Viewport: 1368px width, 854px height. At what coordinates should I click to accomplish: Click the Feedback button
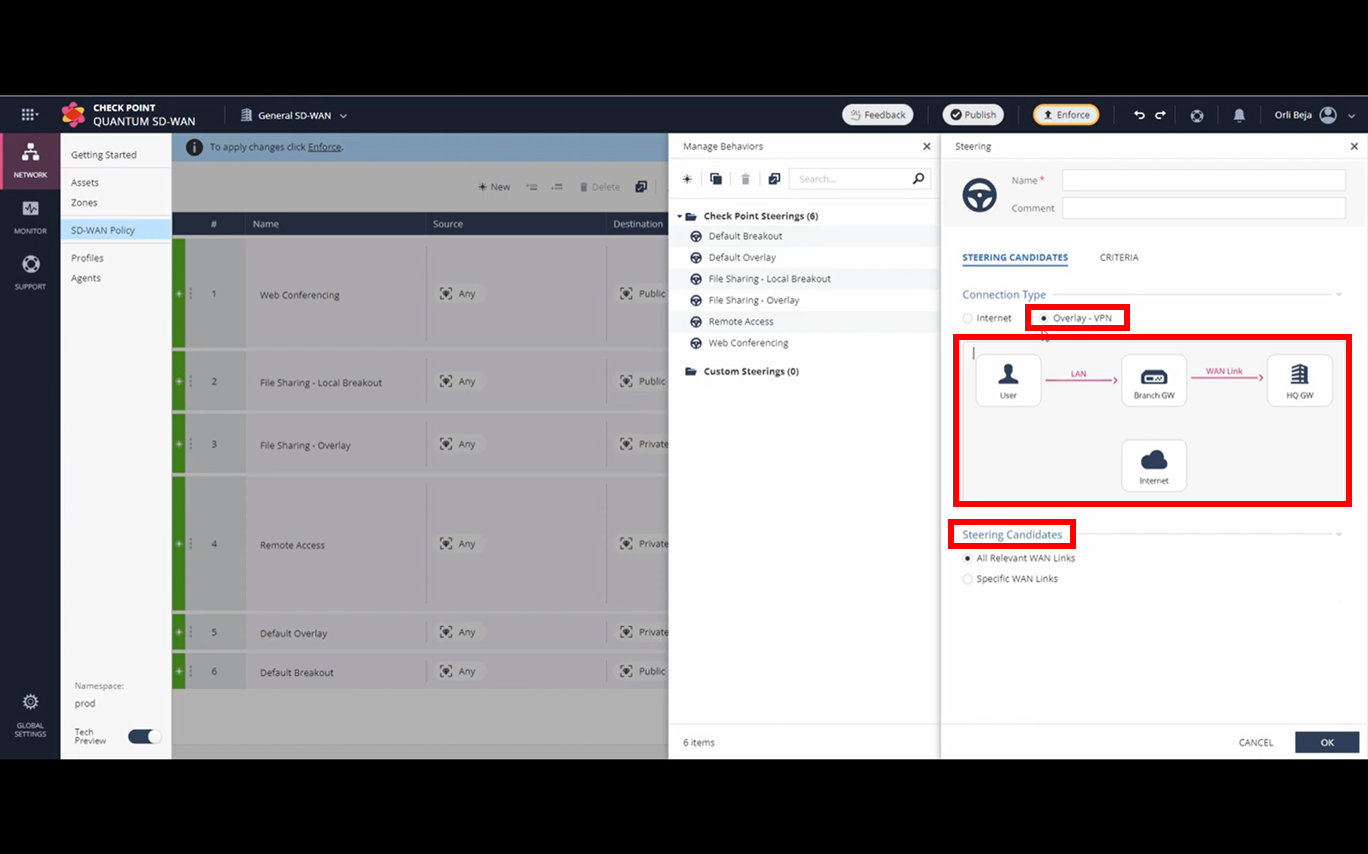pos(878,115)
